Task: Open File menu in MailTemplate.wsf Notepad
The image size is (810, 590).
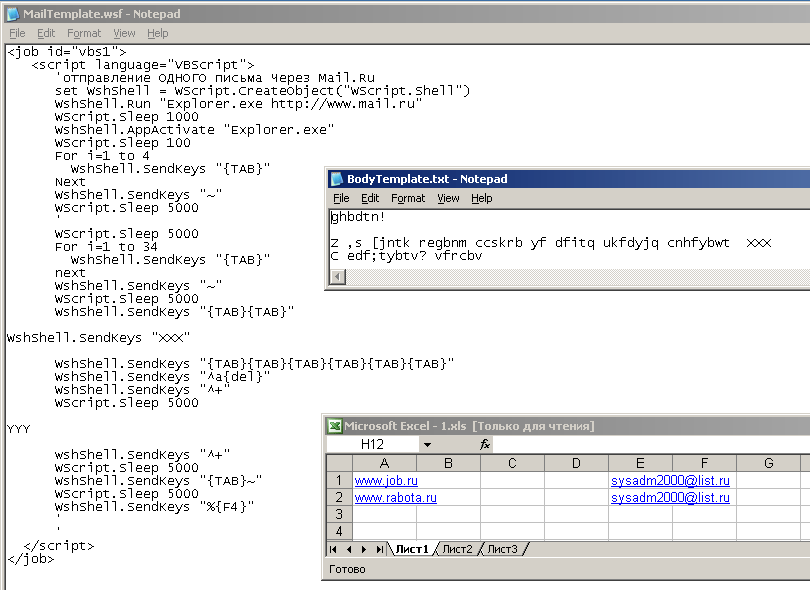Action: pos(17,33)
